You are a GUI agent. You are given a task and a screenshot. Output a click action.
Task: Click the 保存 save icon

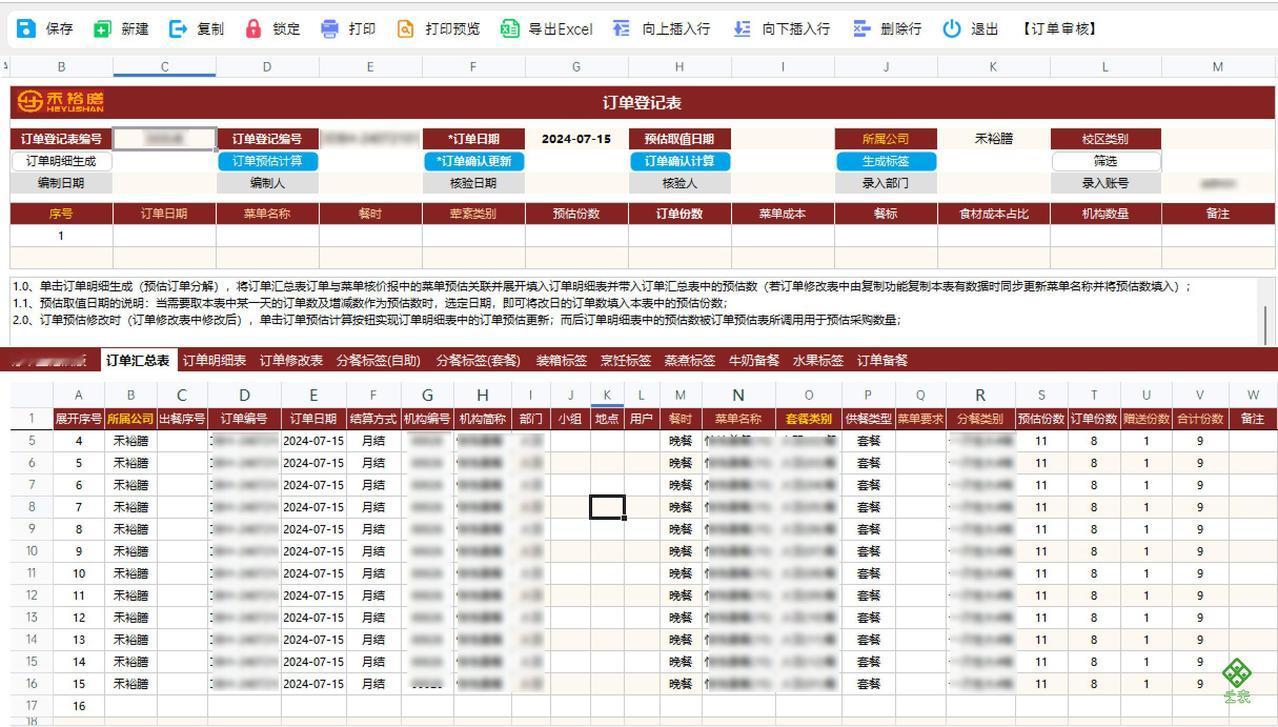[x=27, y=29]
